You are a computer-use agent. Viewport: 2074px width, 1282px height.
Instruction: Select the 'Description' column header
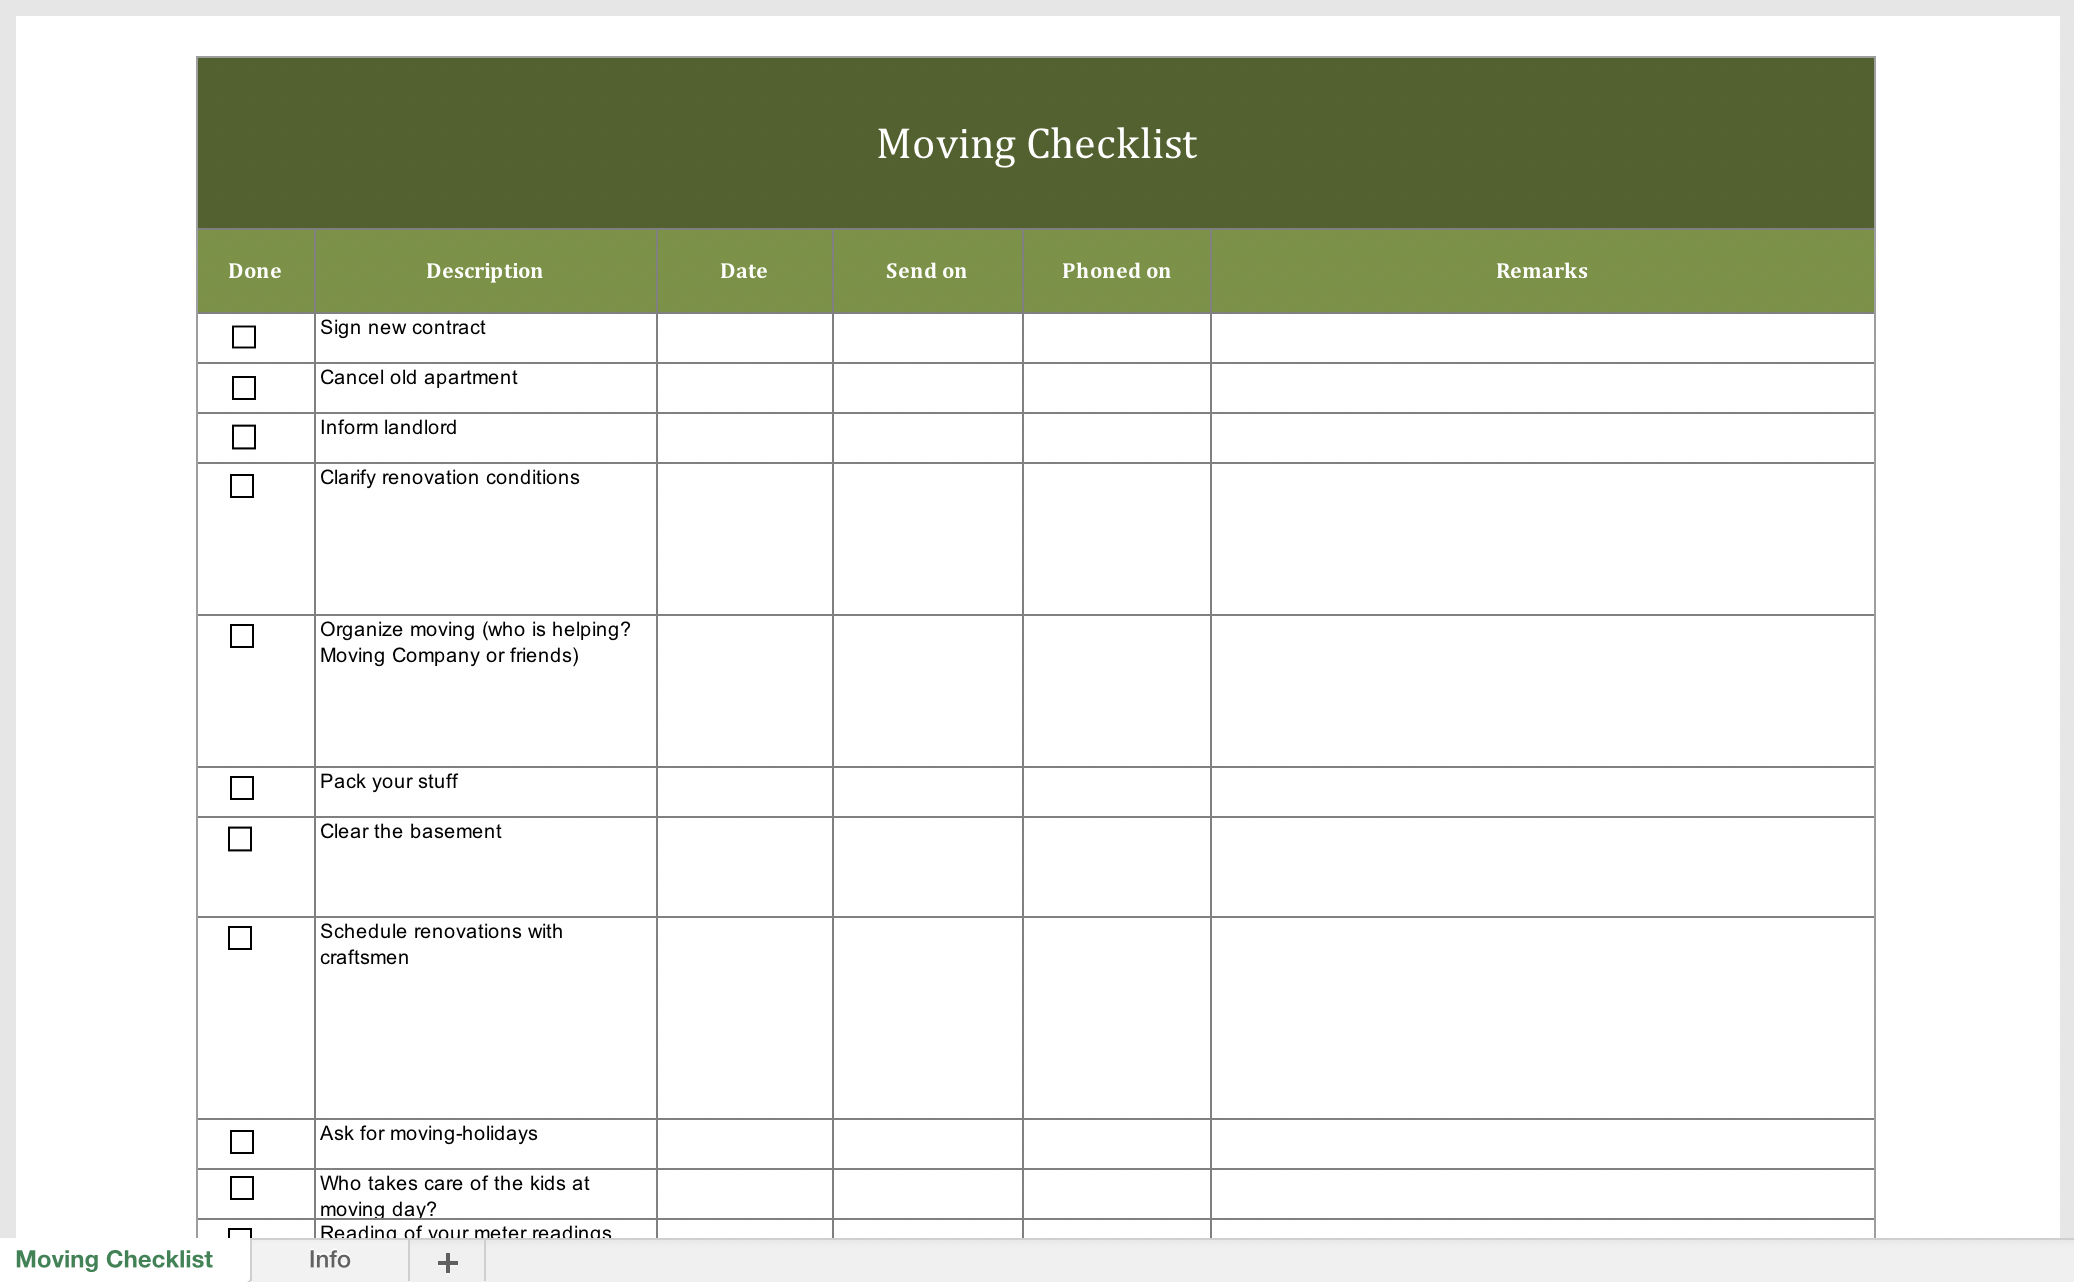pos(484,271)
